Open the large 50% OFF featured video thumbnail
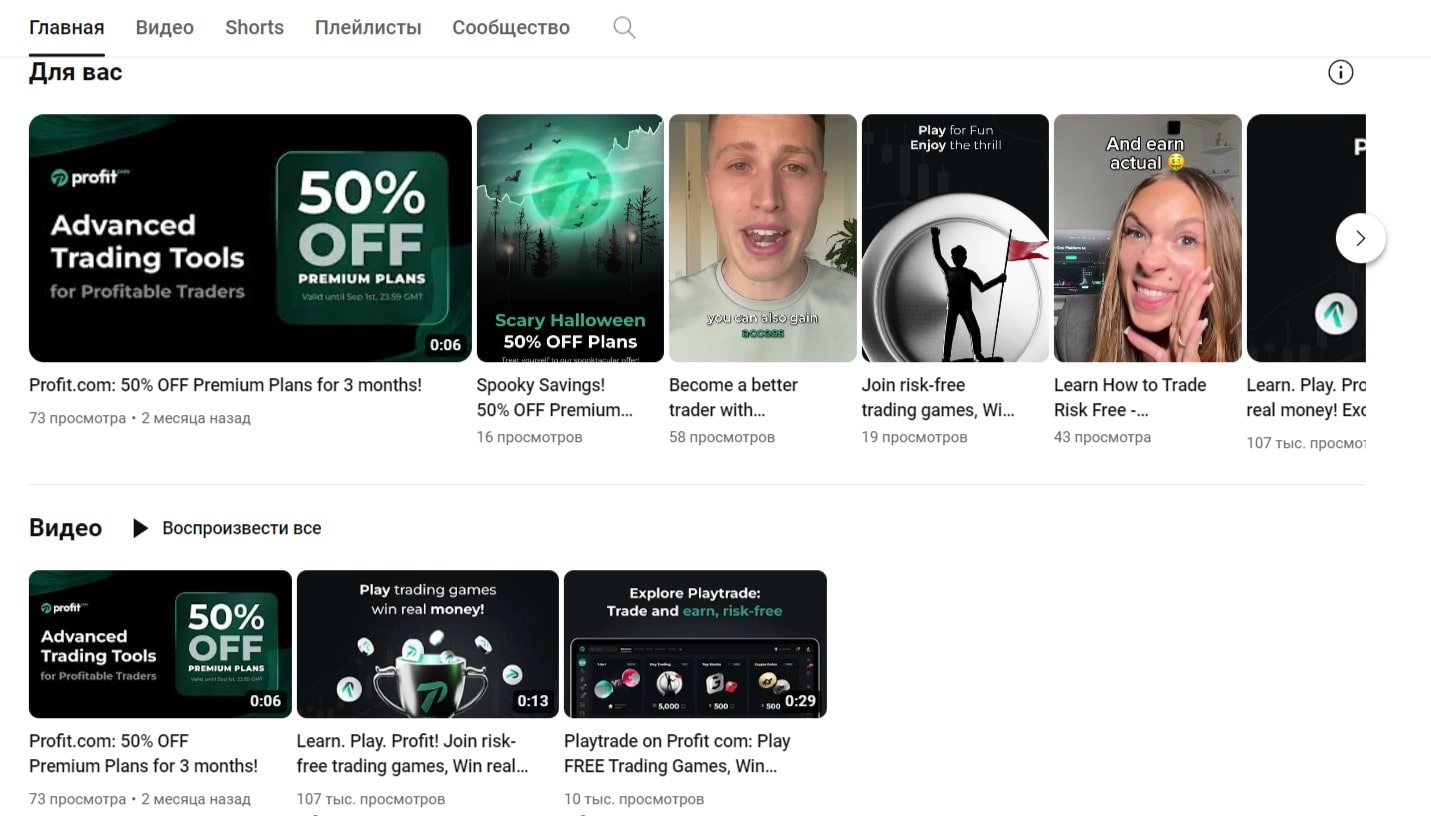The image size is (1431, 816). click(x=250, y=238)
